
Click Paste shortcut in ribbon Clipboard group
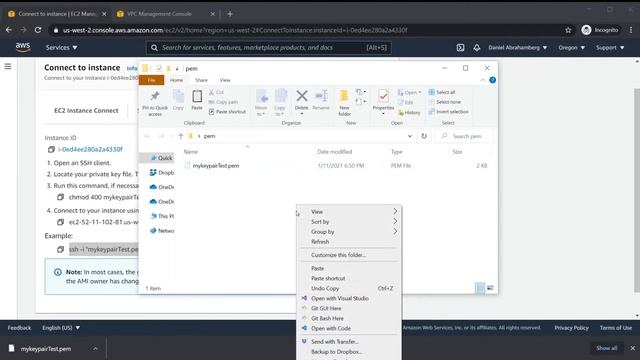[227, 112]
